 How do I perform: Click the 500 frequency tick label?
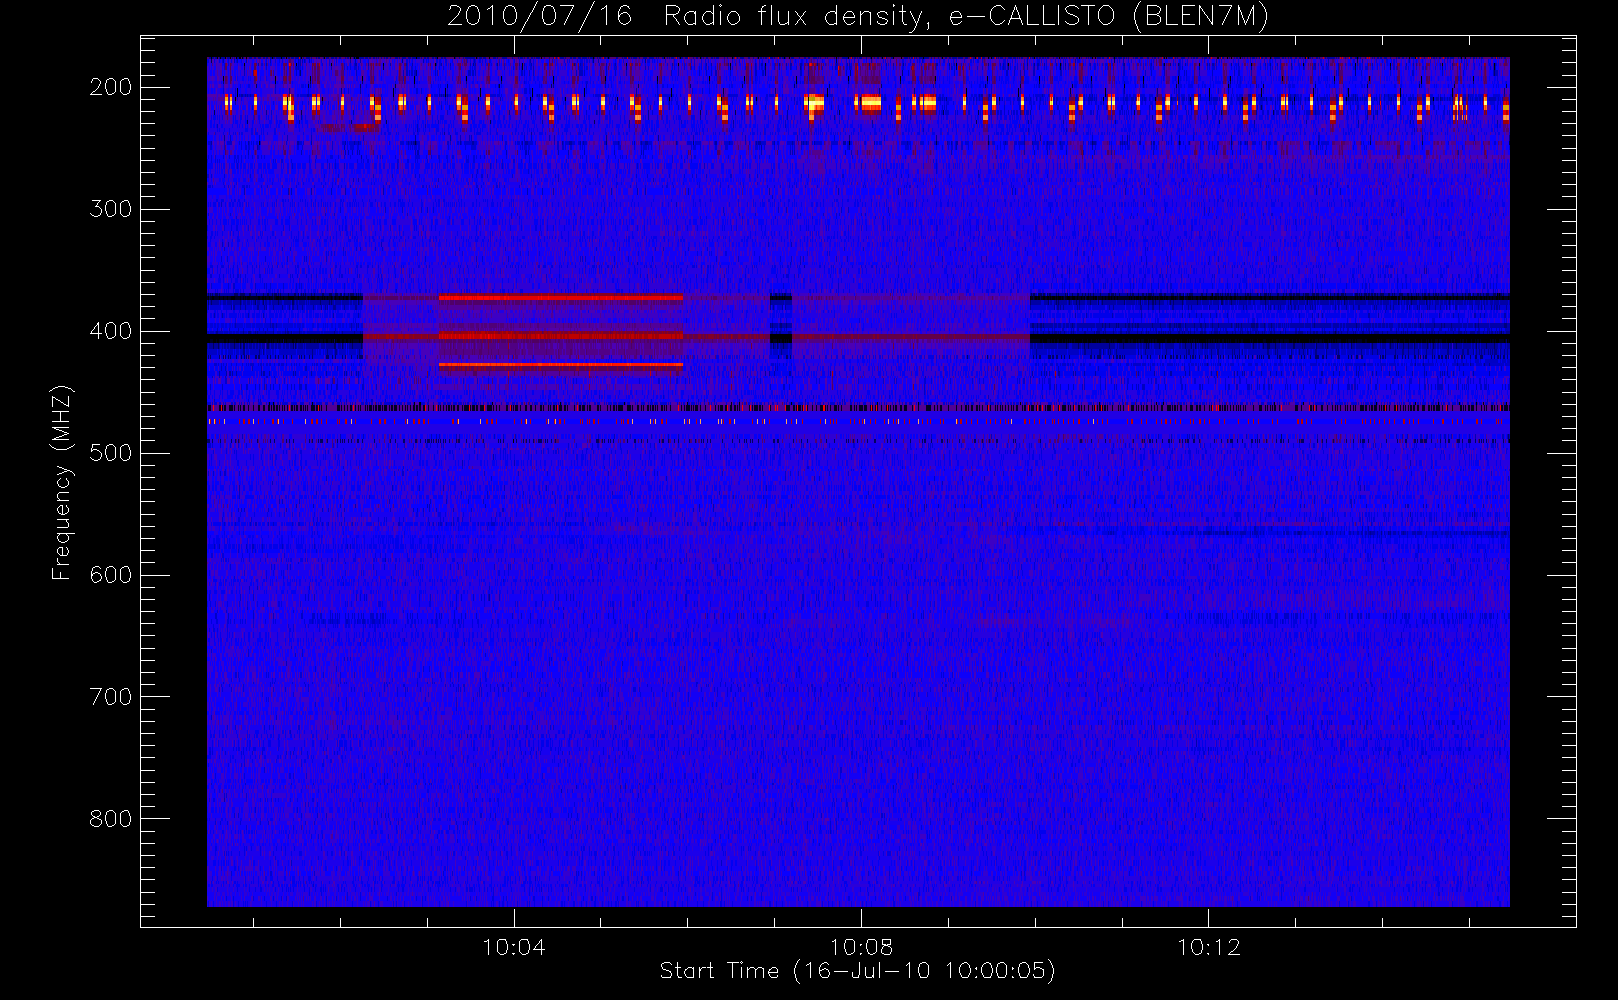(111, 453)
